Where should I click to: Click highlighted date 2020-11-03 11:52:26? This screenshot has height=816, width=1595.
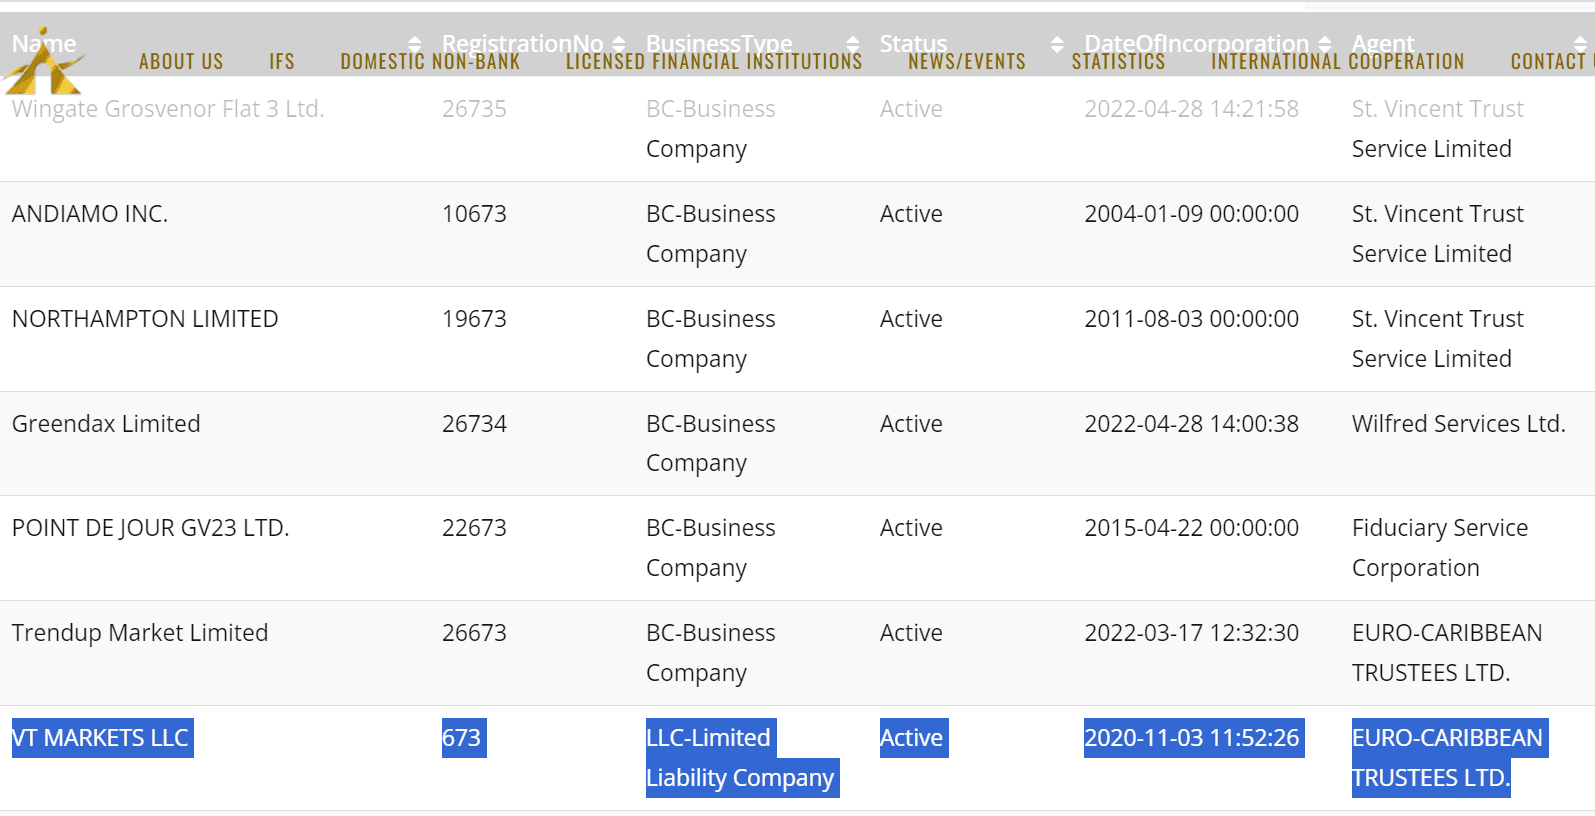1194,738
